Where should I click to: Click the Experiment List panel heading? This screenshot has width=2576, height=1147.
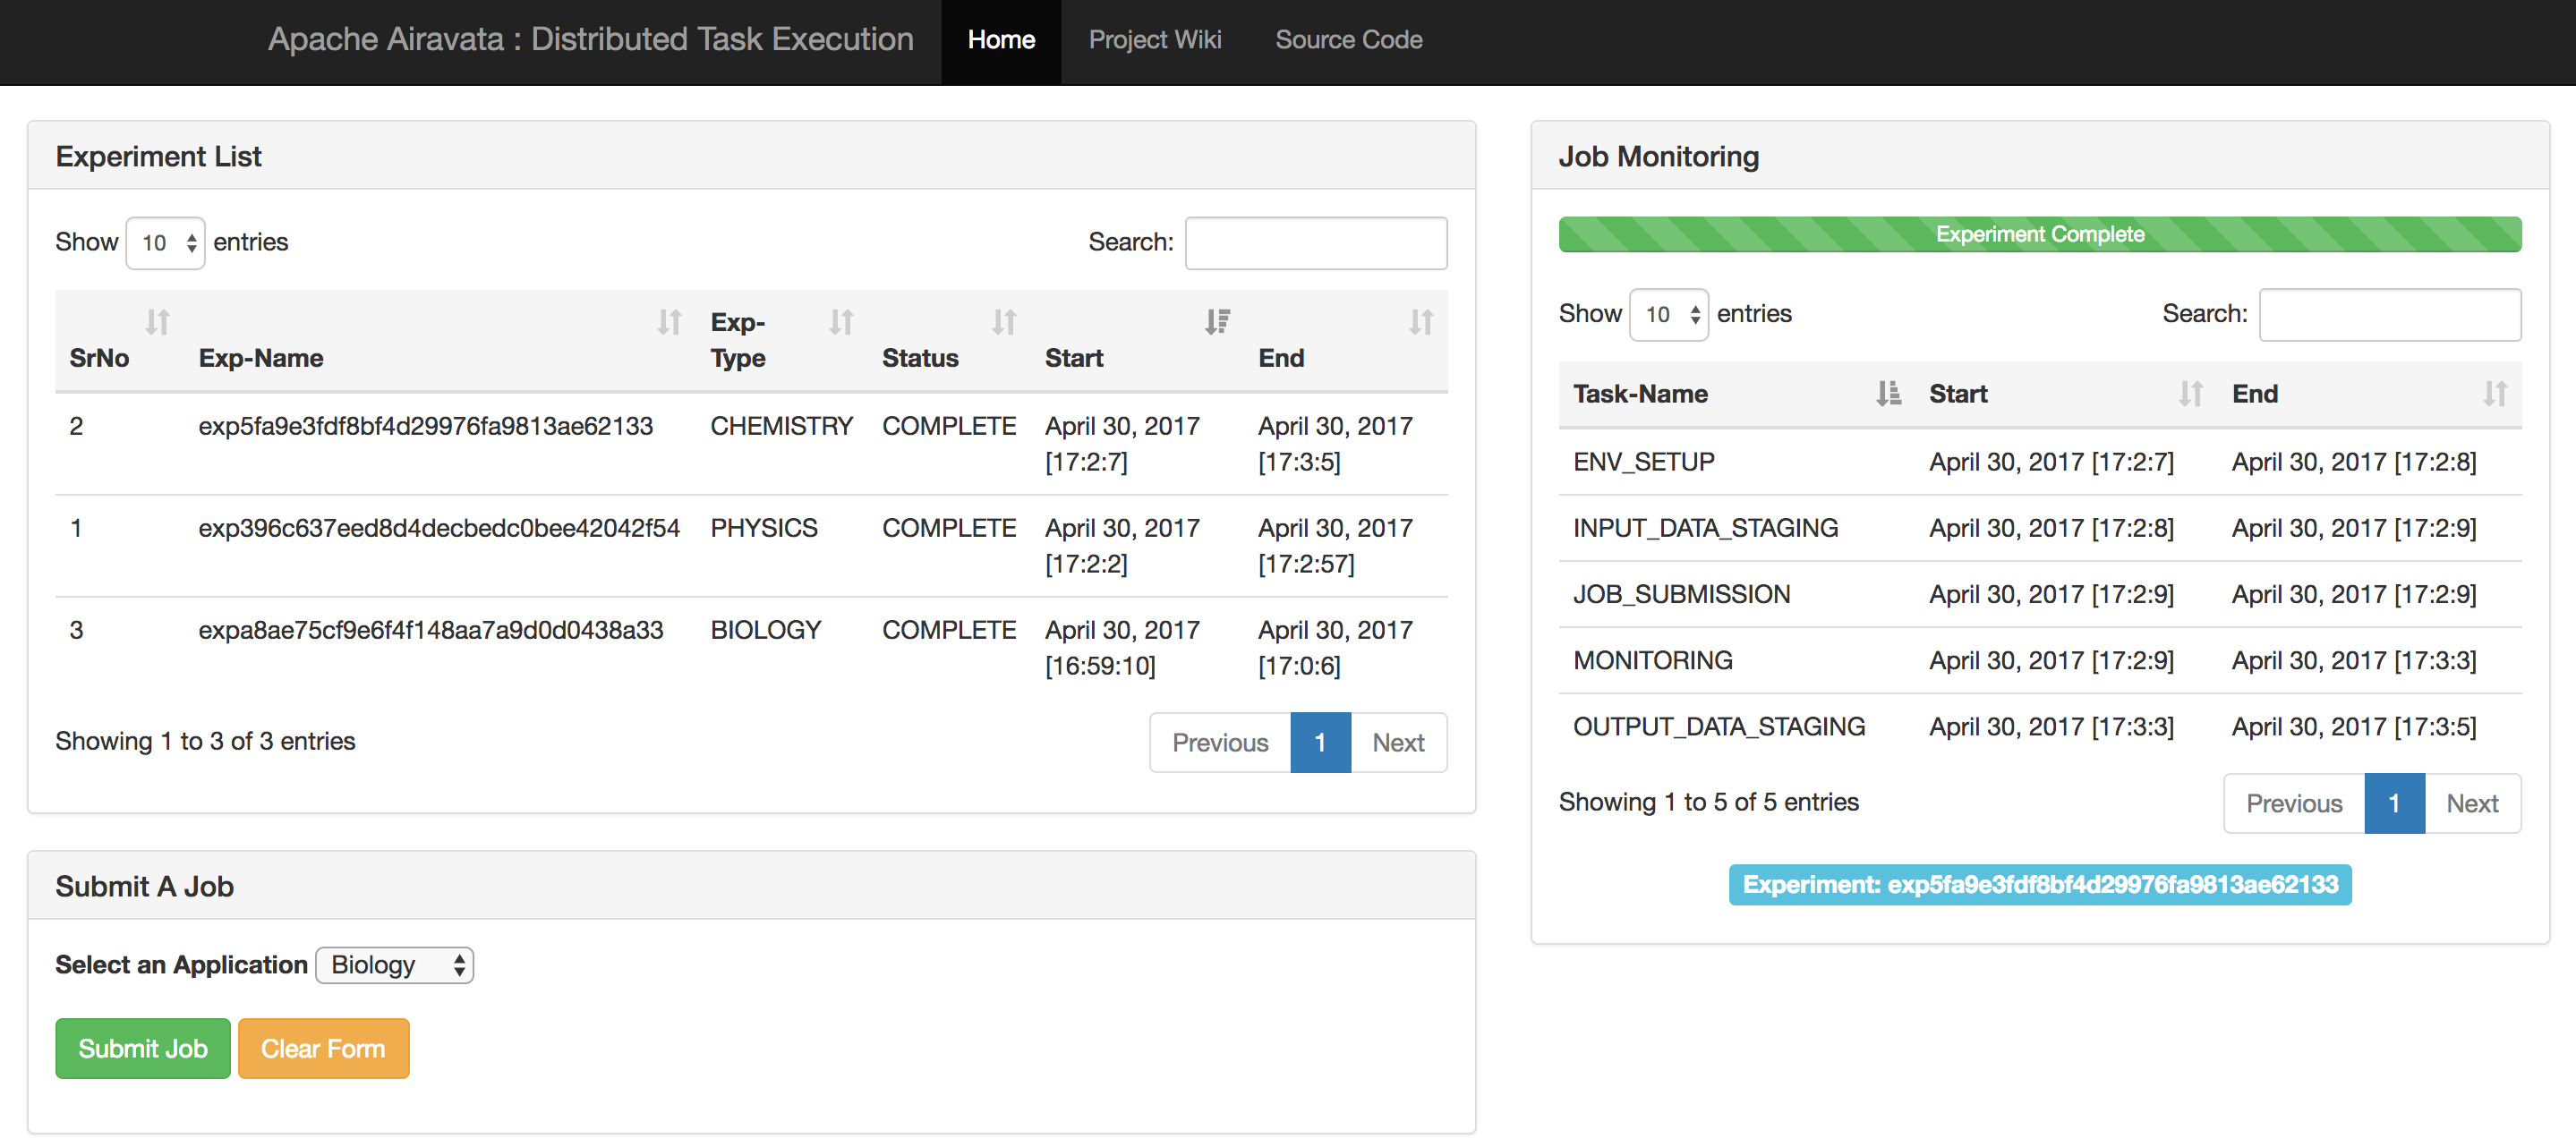(x=751, y=156)
